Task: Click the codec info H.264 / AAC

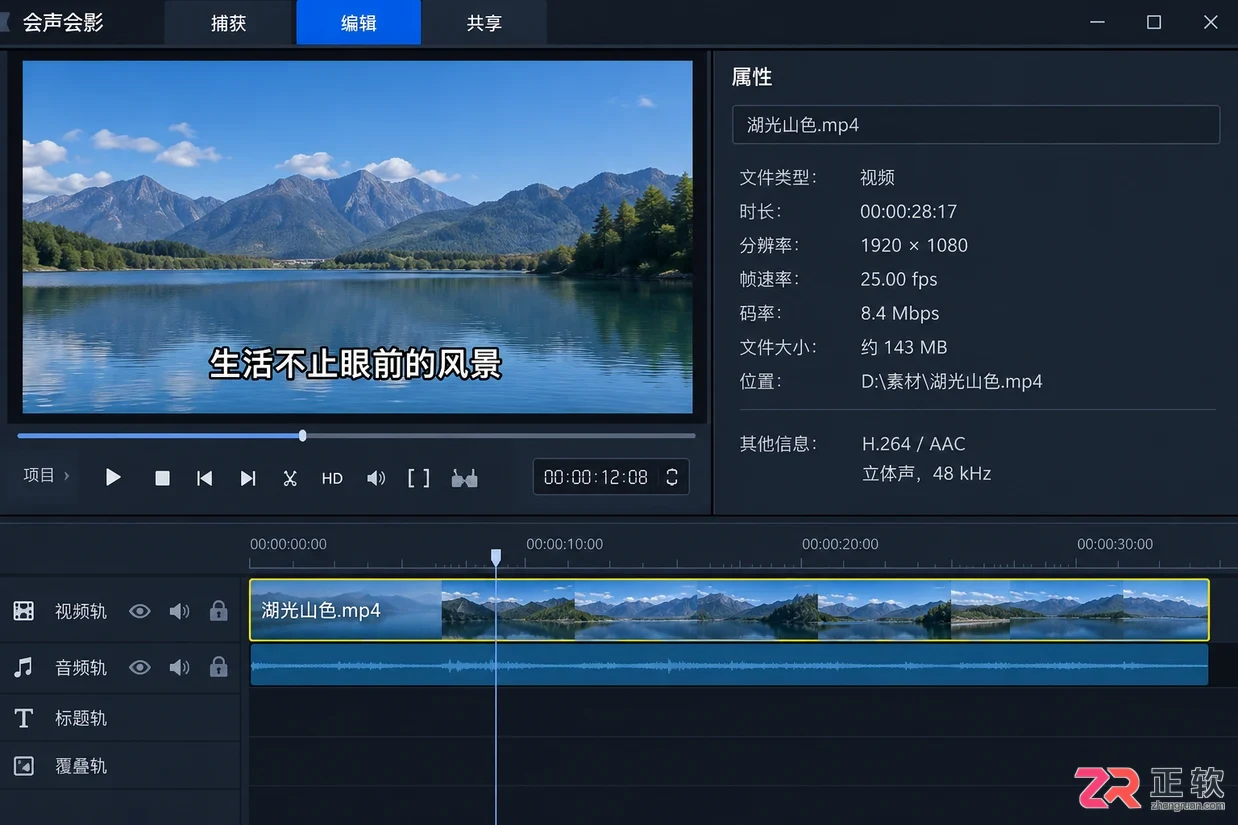Action: 914,444
